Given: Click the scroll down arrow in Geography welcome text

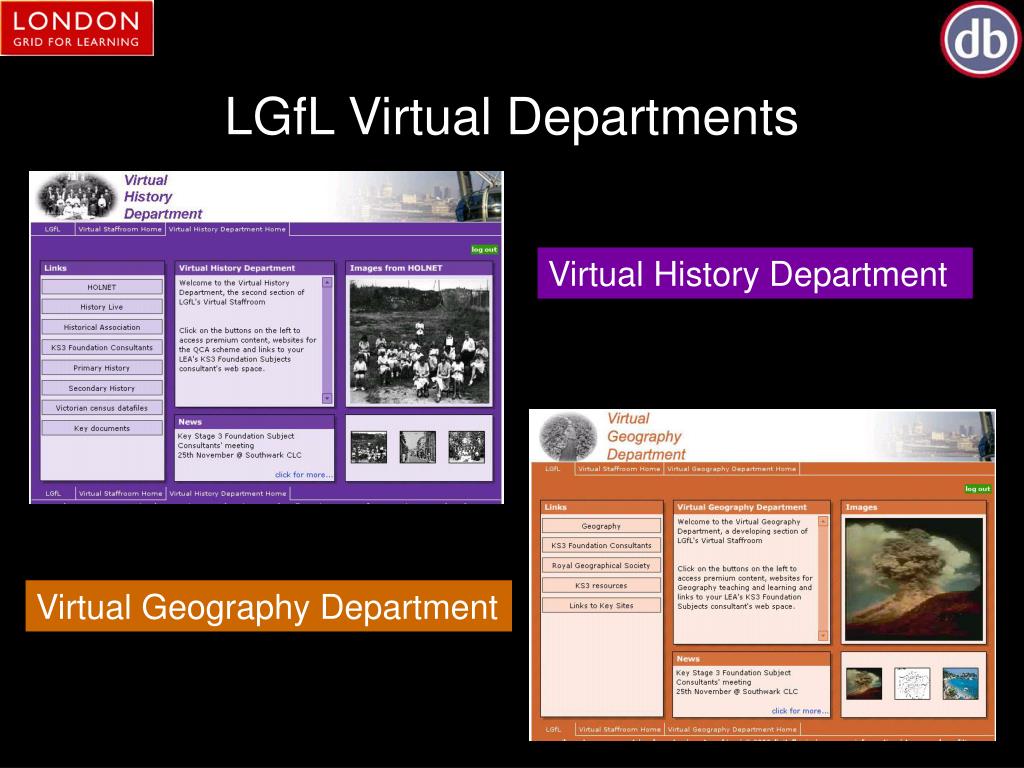Looking at the screenshot, I should click(x=823, y=636).
